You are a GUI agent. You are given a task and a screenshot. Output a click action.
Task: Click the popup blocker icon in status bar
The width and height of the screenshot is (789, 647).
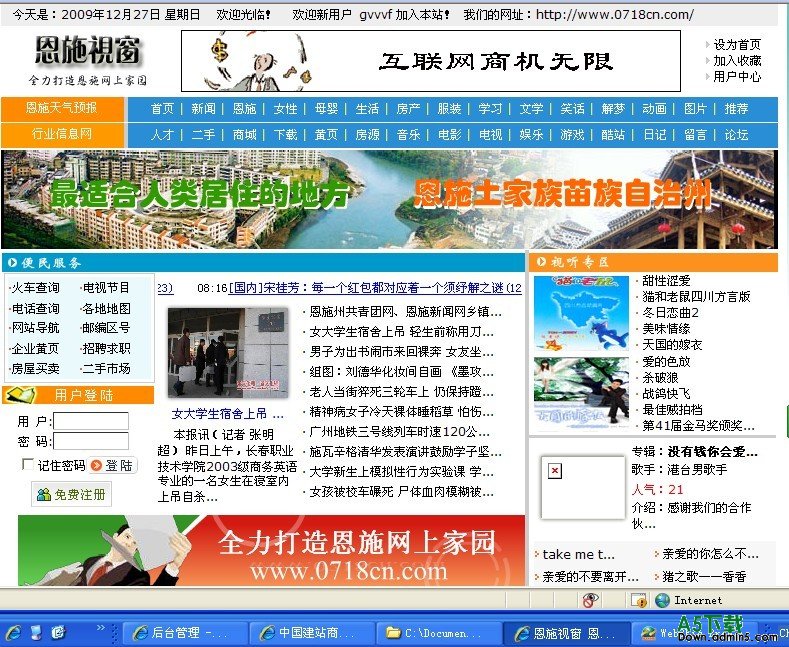pyautogui.click(x=639, y=600)
